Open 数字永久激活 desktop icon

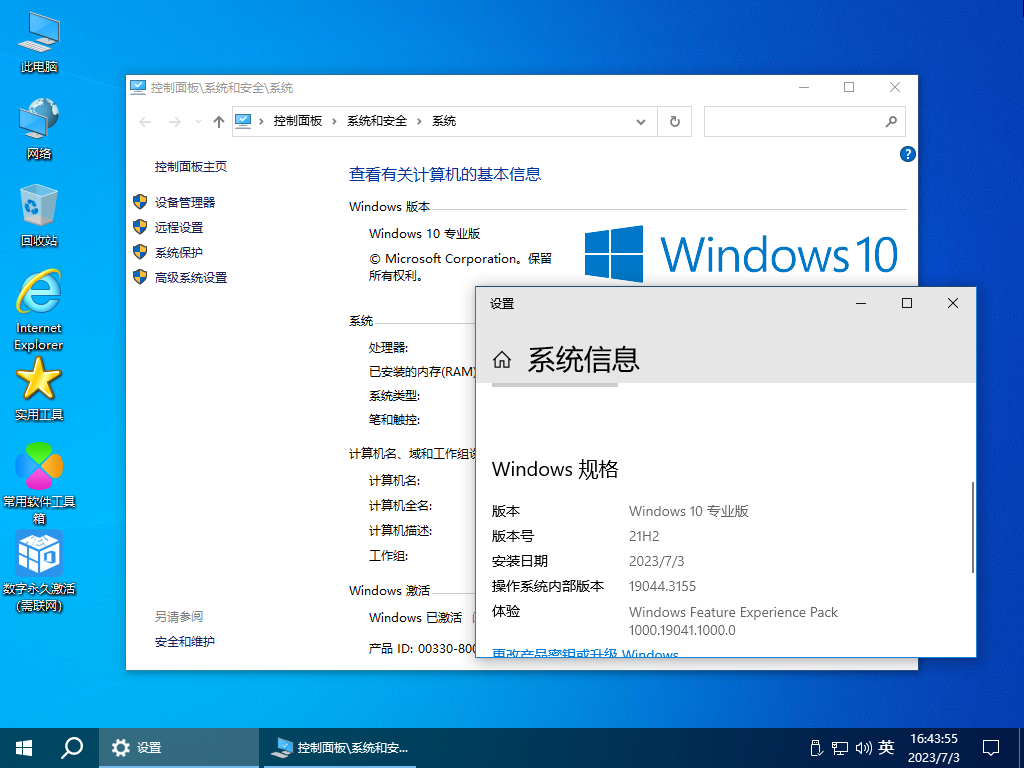pyautogui.click(x=39, y=571)
